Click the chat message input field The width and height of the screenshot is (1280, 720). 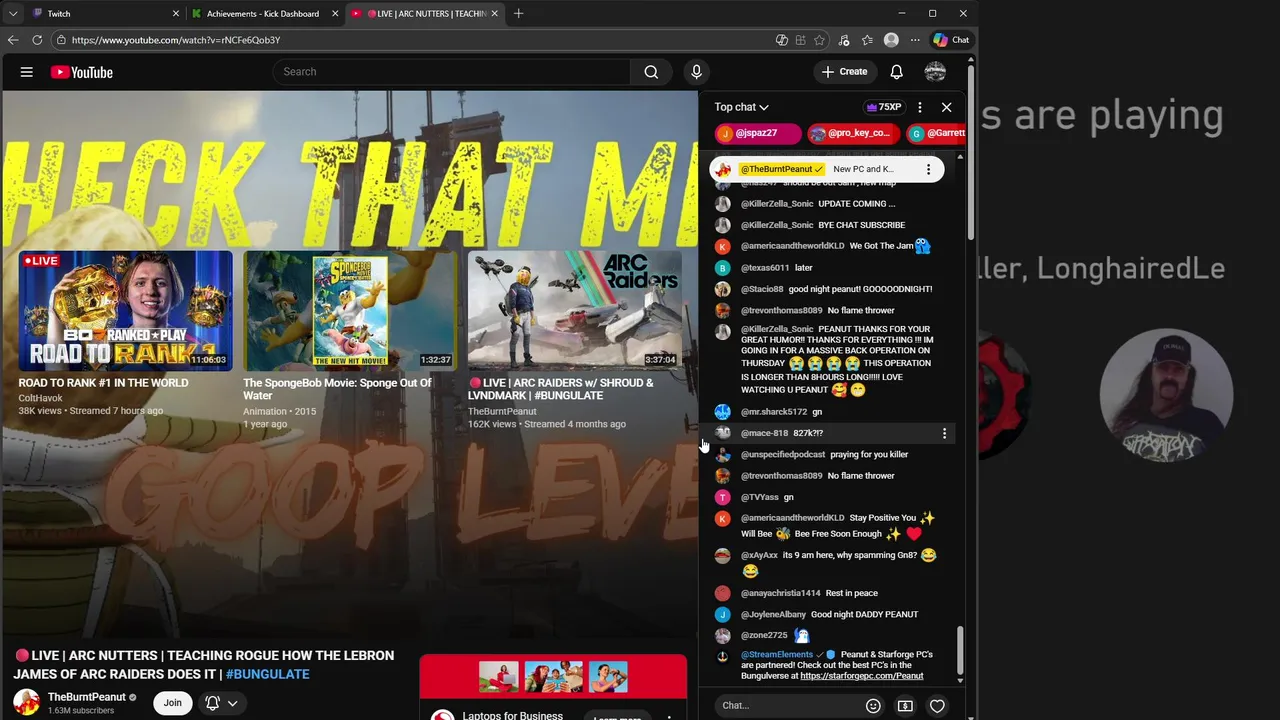click(790, 706)
